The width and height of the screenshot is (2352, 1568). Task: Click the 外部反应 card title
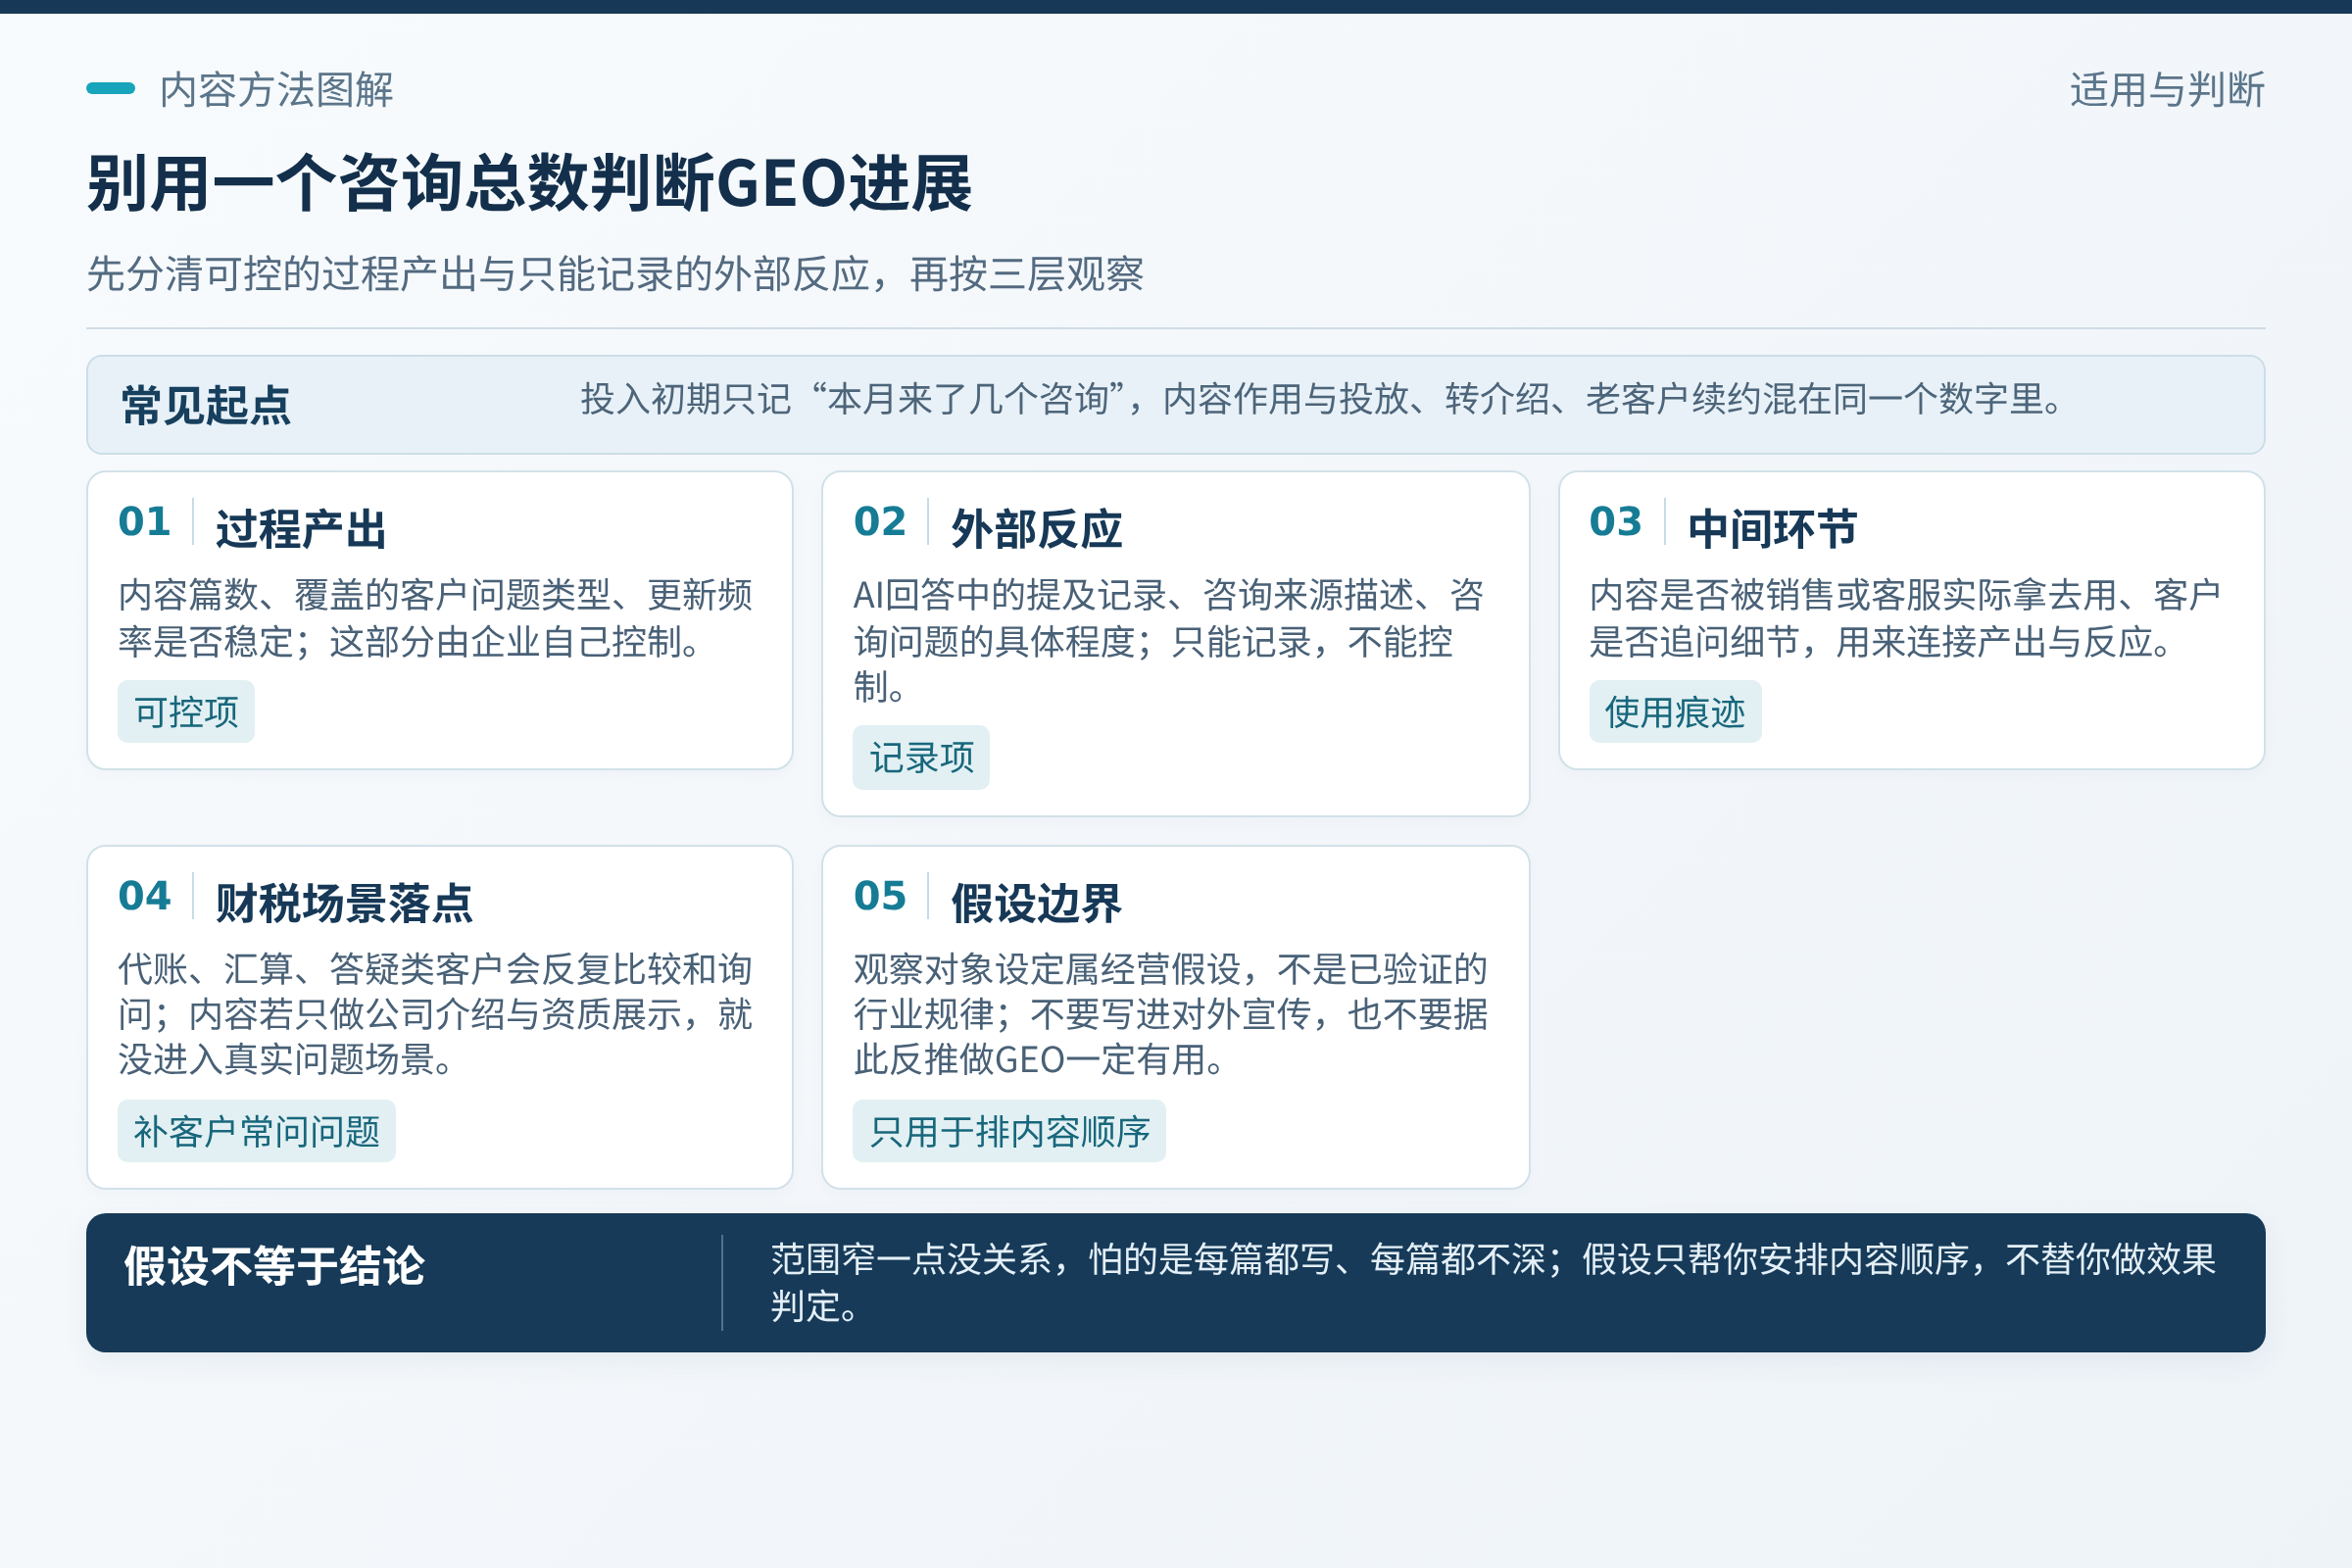[x=1036, y=529]
